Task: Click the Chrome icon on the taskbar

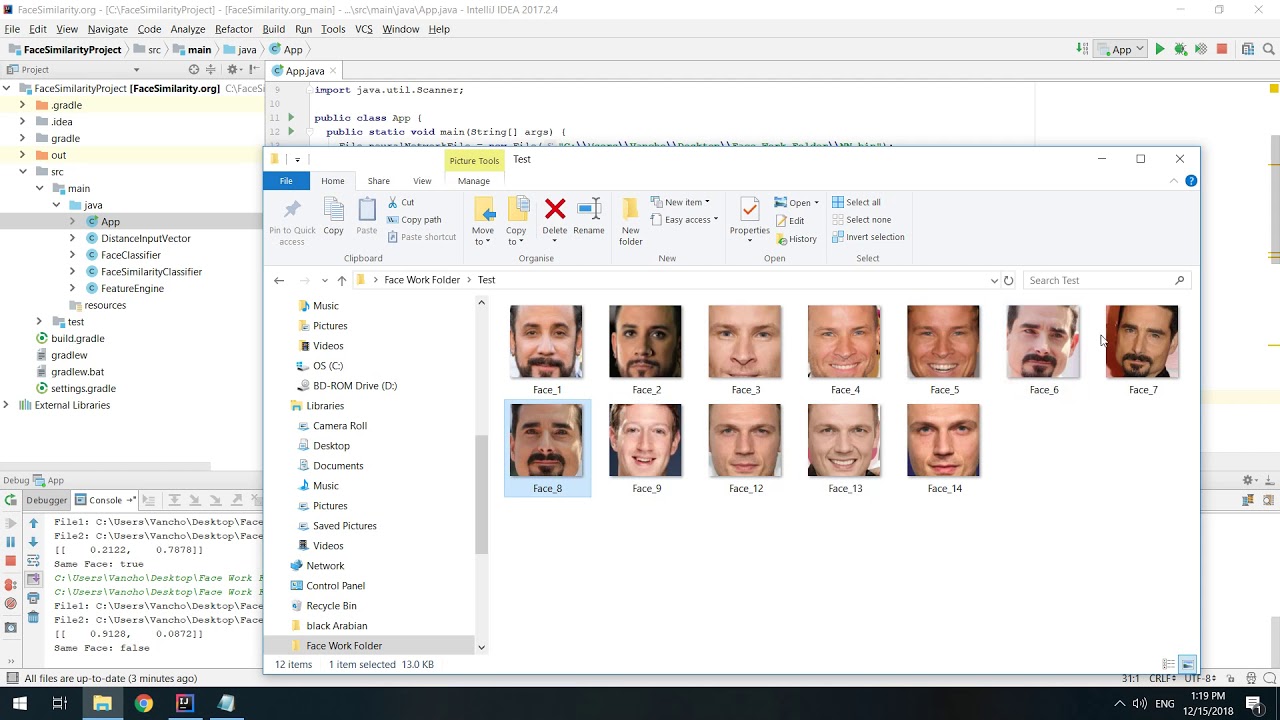Action: tap(143, 703)
